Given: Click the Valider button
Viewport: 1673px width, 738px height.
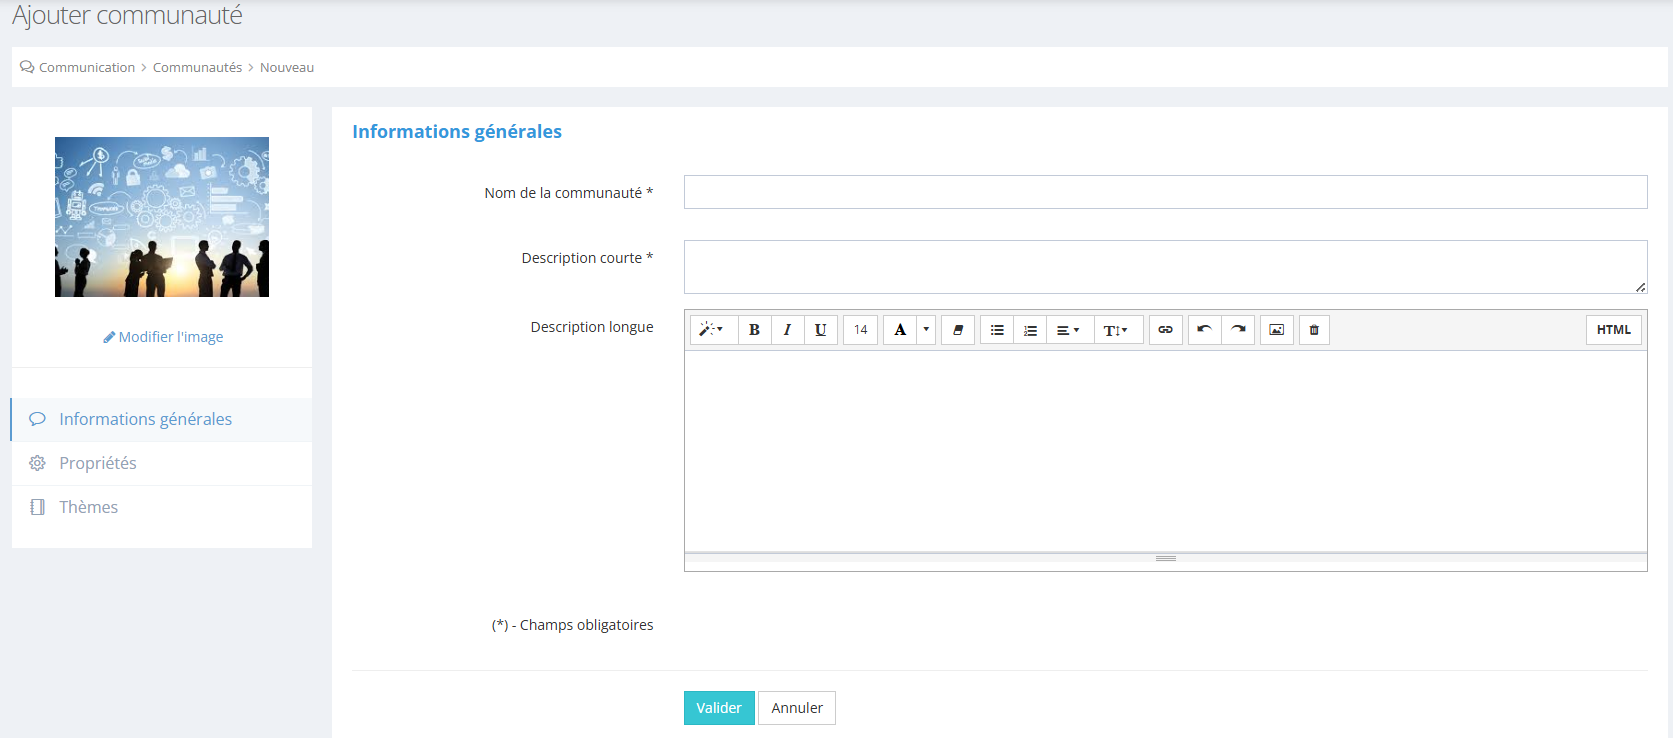Looking at the screenshot, I should 719,708.
